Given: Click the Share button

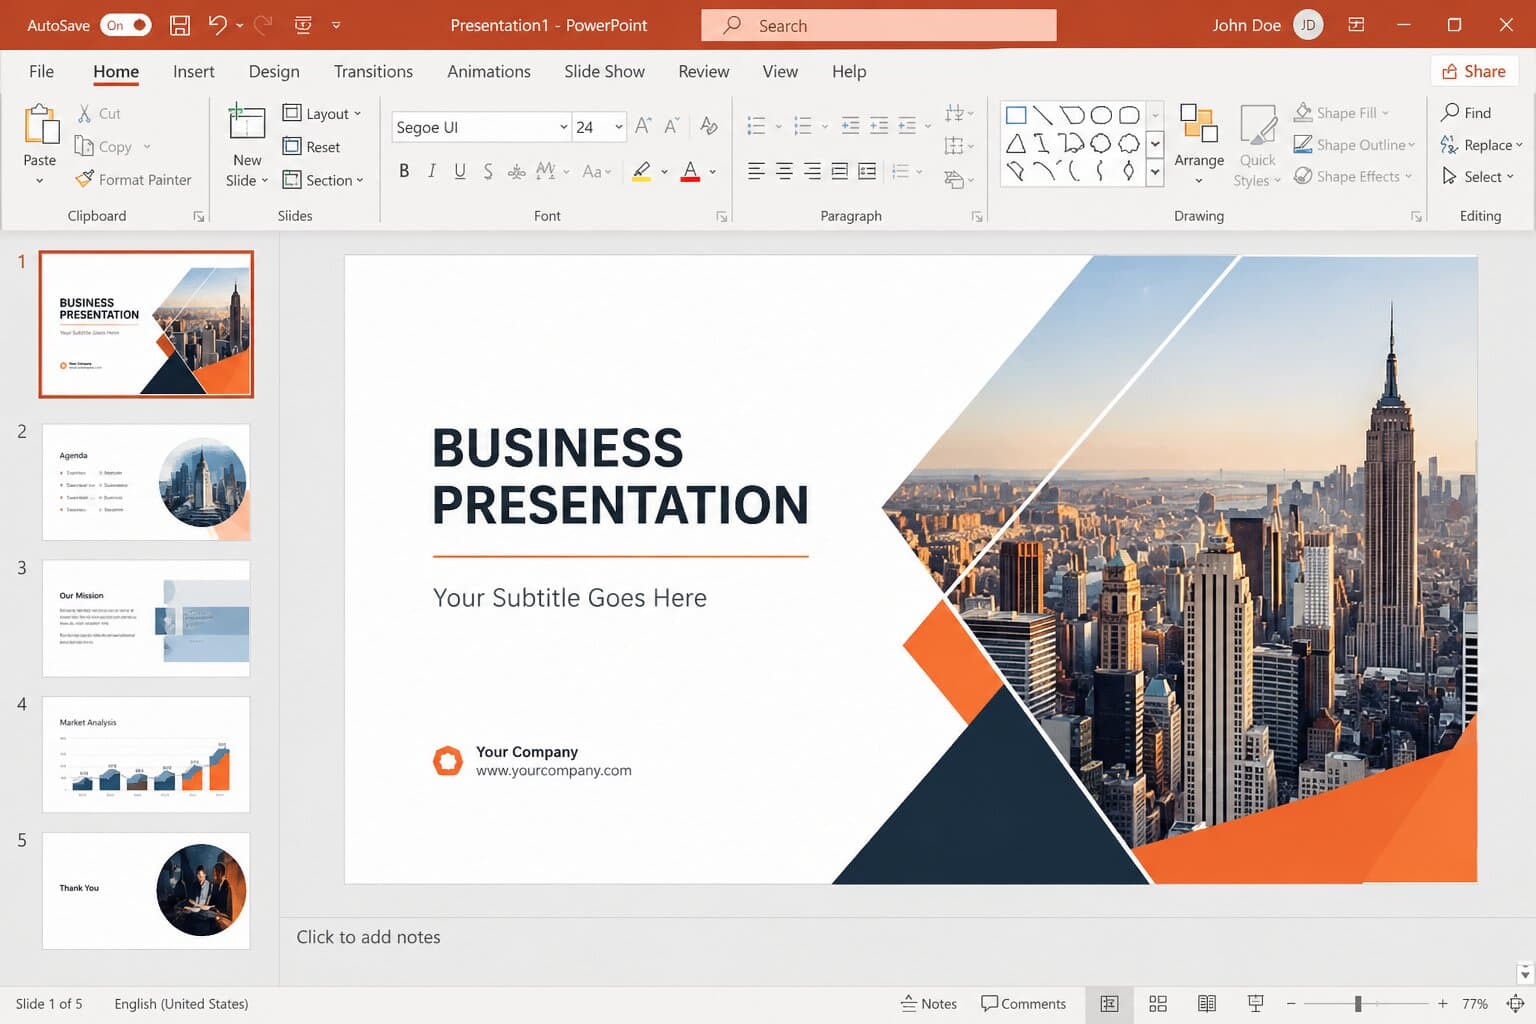Looking at the screenshot, I should tap(1474, 71).
